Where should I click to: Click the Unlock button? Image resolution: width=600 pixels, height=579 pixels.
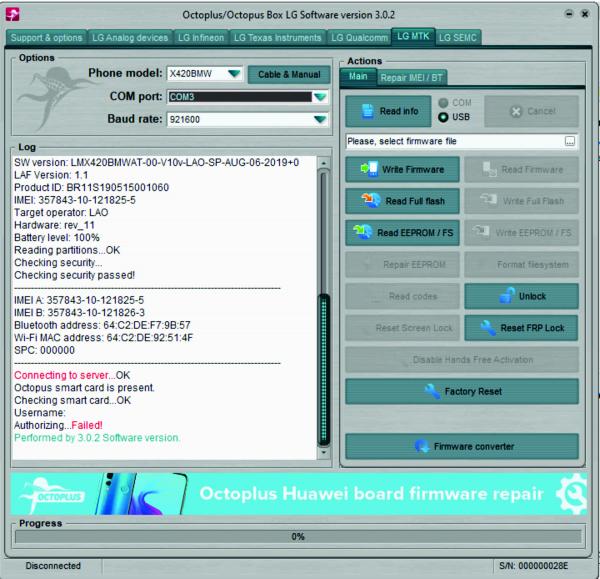point(521,296)
